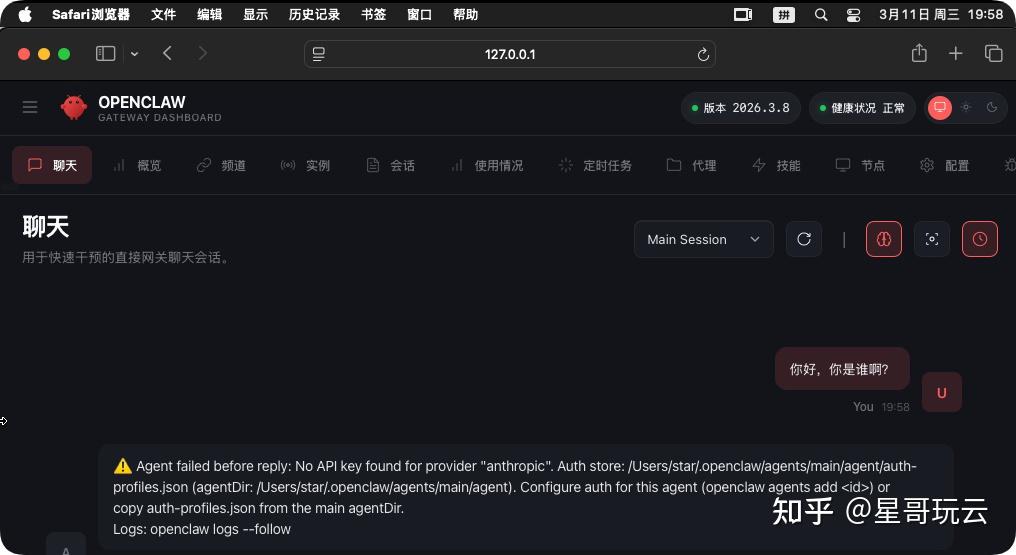Open the 历史记录 menu
This screenshot has height=555, width=1016.
pos(314,14)
